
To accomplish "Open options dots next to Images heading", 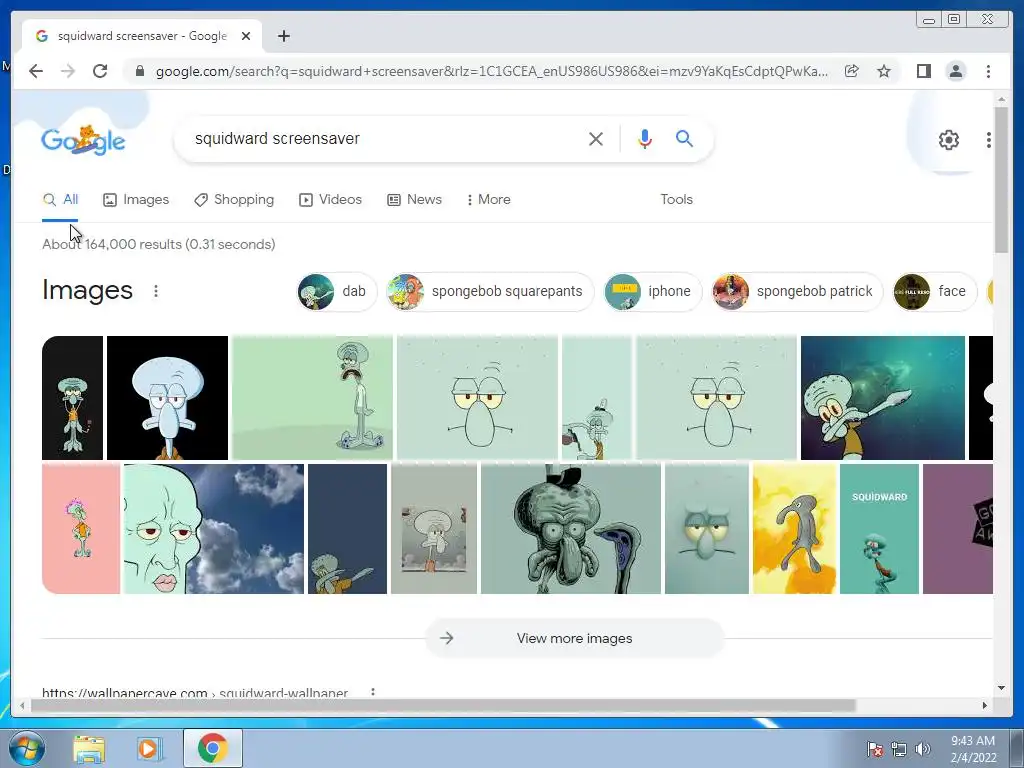I will [x=155, y=291].
